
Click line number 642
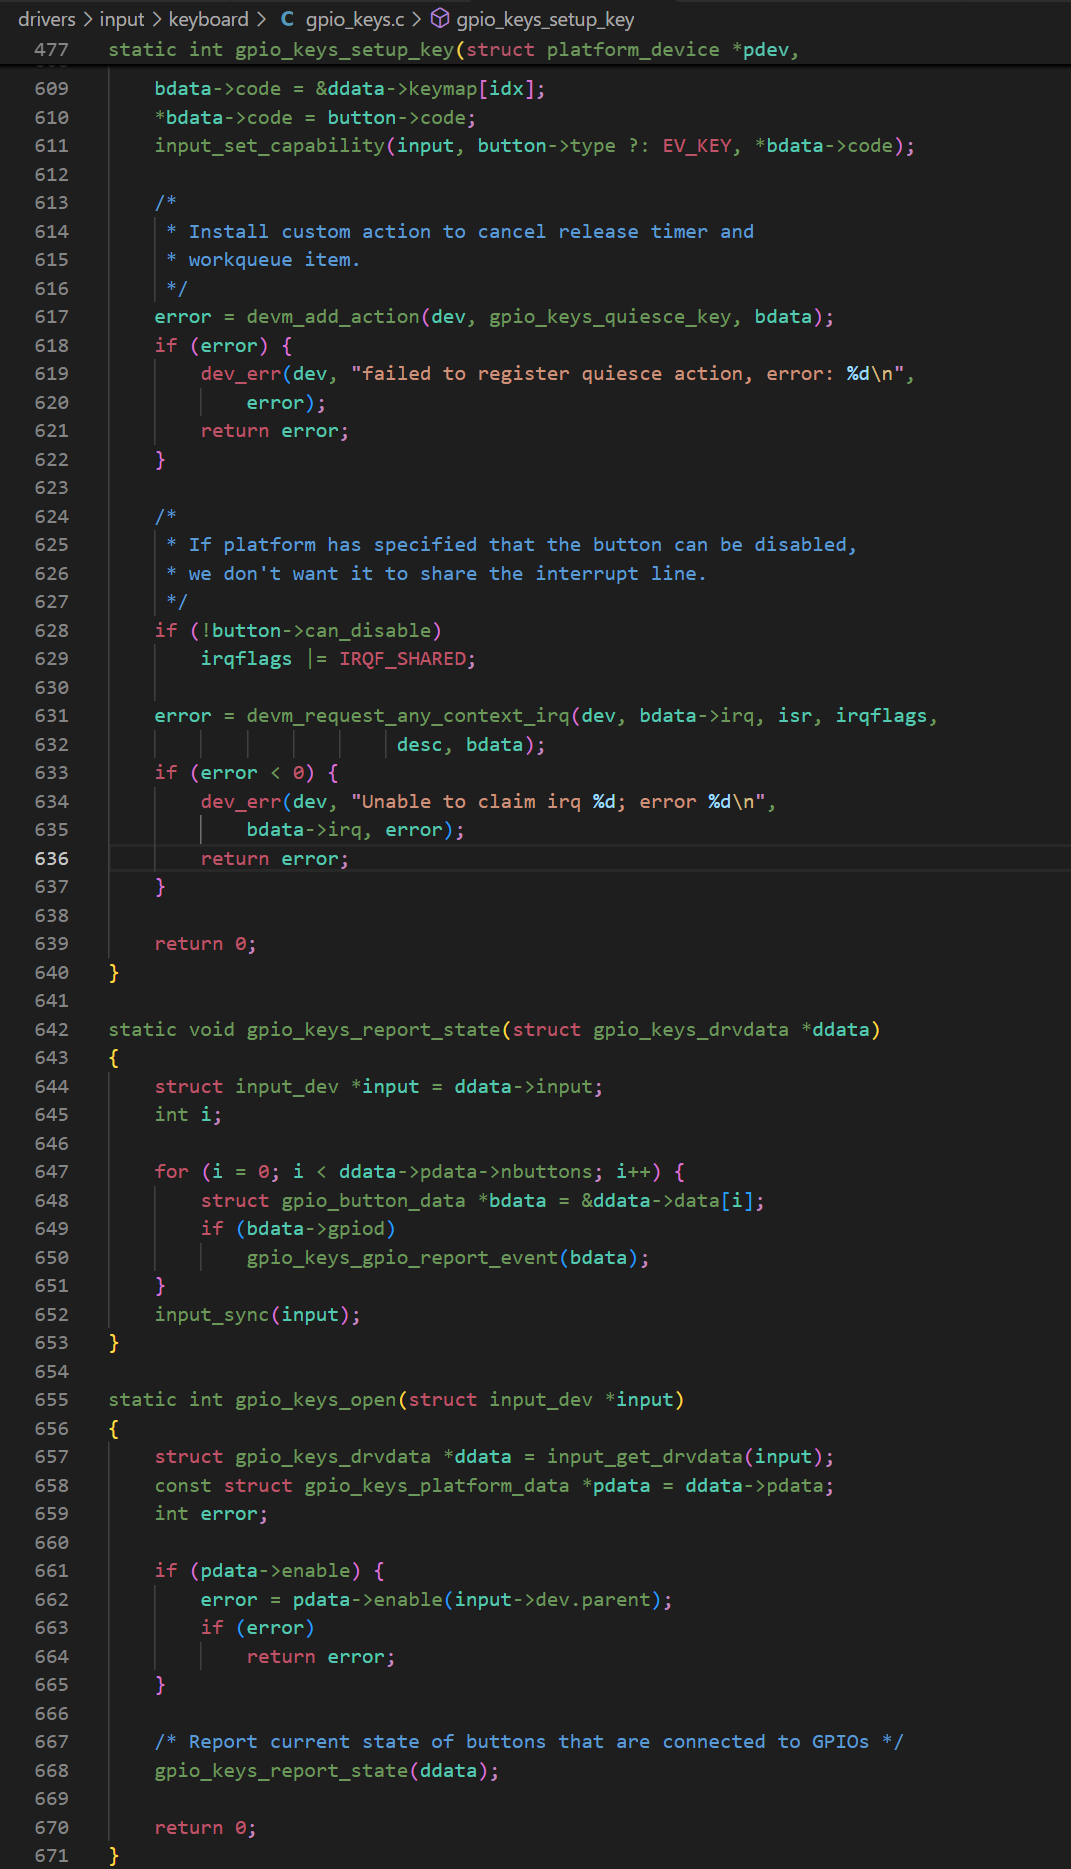(x=52, y=1030)
